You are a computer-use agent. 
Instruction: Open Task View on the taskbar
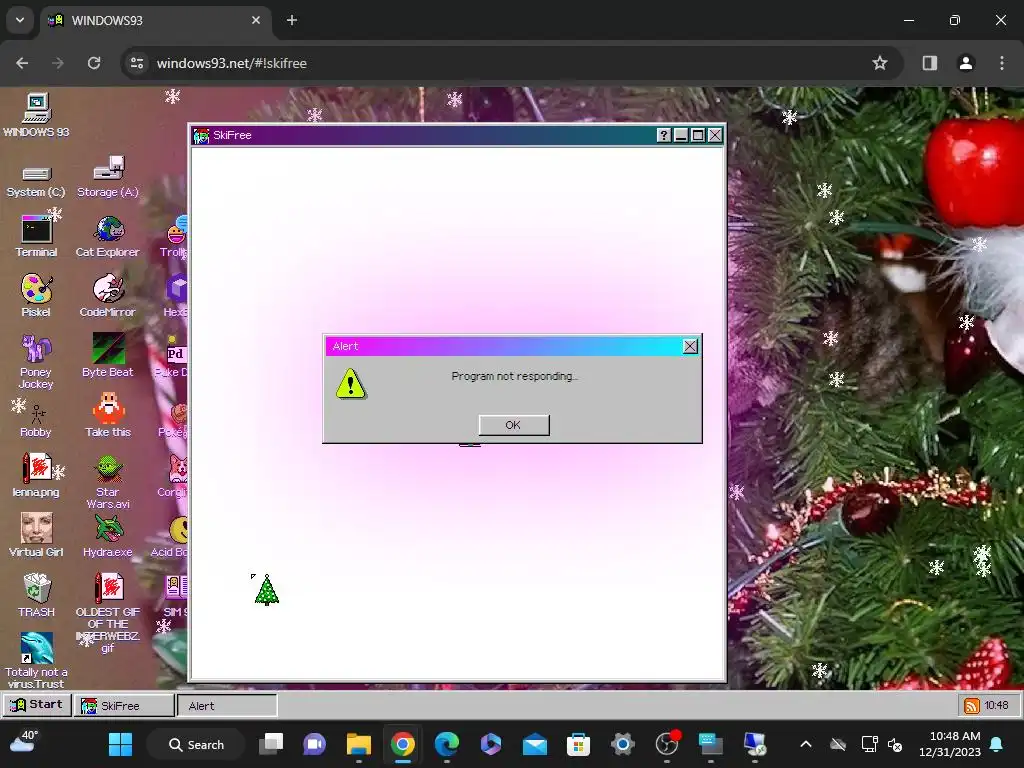coord(271,744)
